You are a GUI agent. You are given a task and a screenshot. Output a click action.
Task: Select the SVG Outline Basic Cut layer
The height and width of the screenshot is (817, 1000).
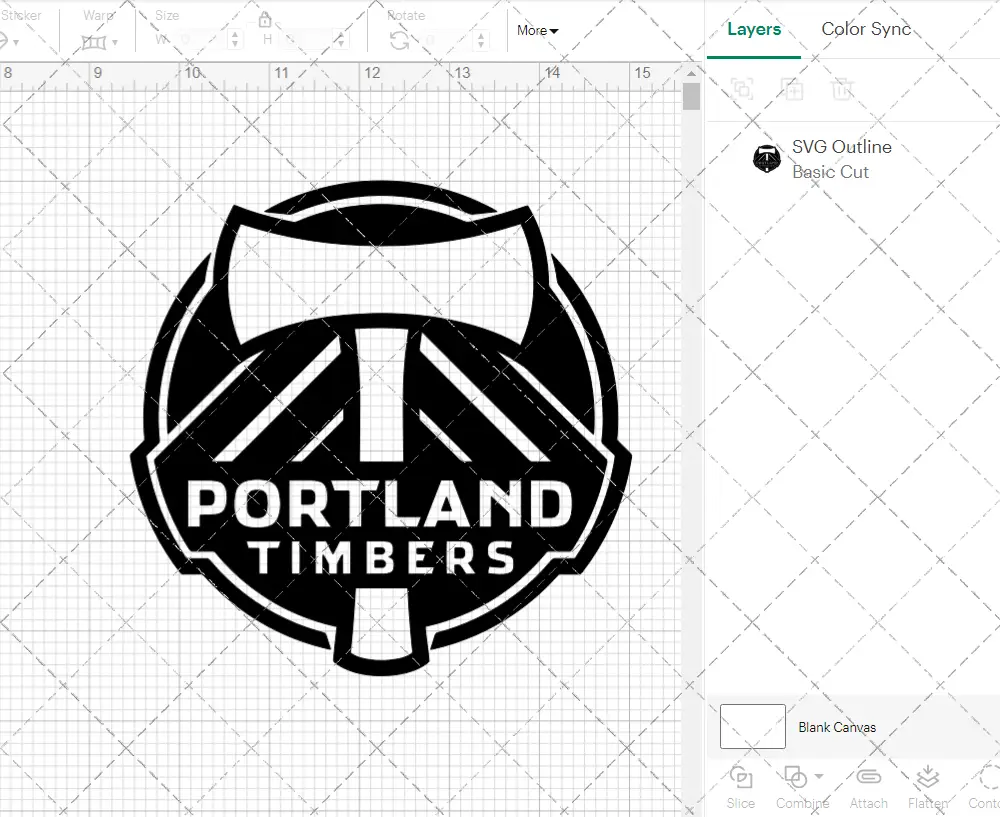point(840,158)
